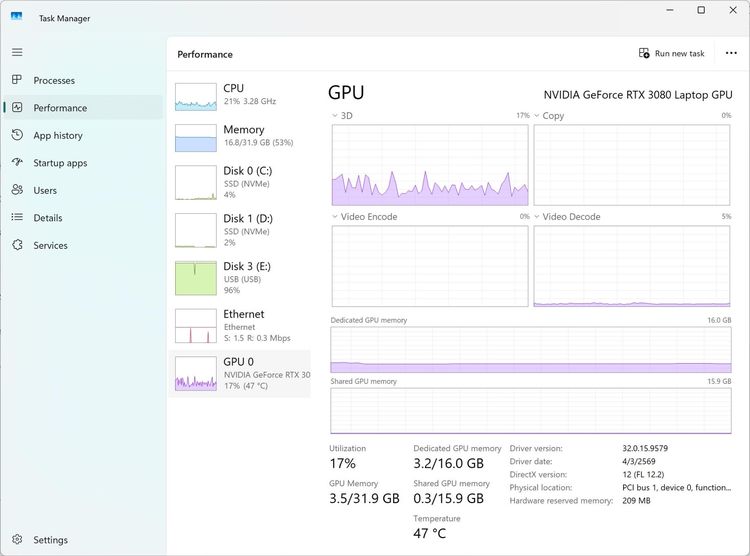Open the Copy engine dropdown chevron
Viewport: 750px width, 556px height.
point(537,115)
